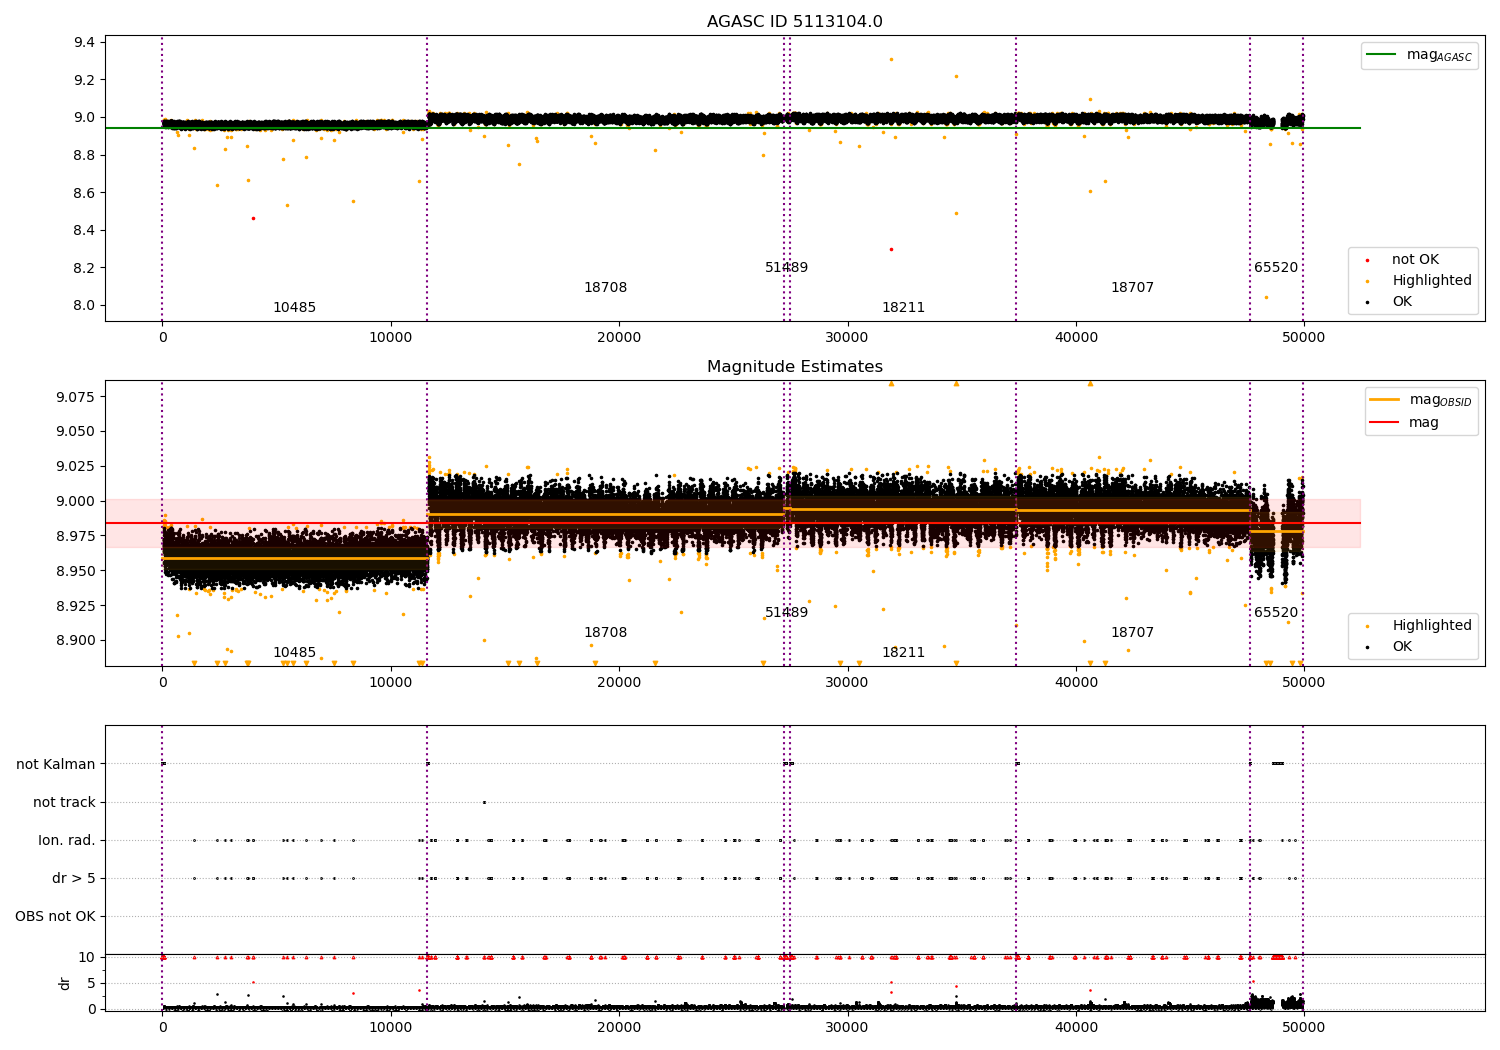Click obsid label 18708 in Magnitude Estimates plot
The height and width of the screenshot is (1050, 1500).
[605, 633]
